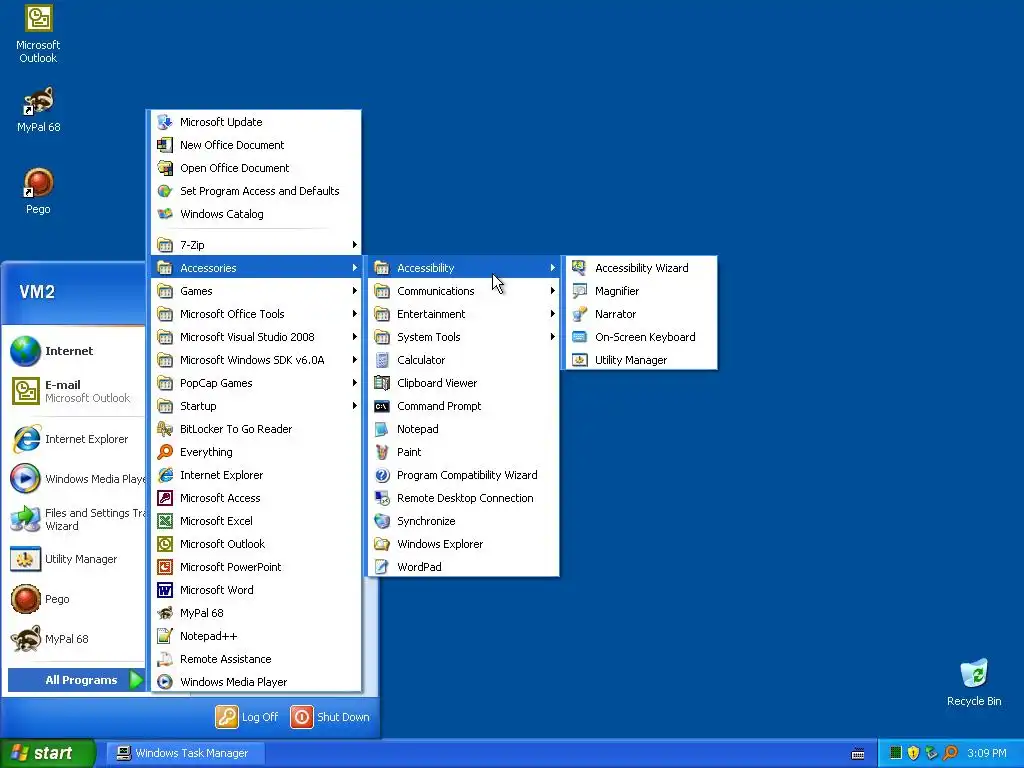This screenshot has width=1024, height=768.
Task: Launch Magnifier from Accessibility menu
Action: tap(641, 291)
